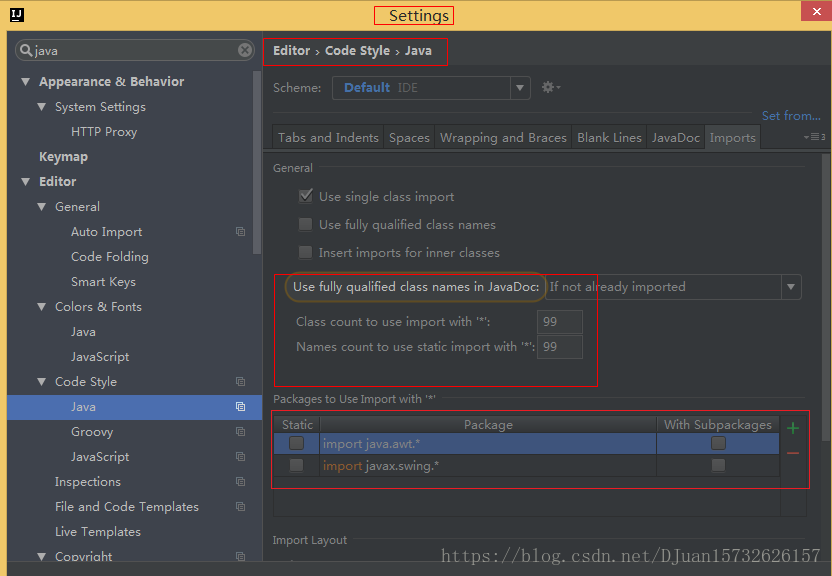This screenshot has height=576, width=832.
Task: Open File and Code Templates
Action: coord(127,507)
